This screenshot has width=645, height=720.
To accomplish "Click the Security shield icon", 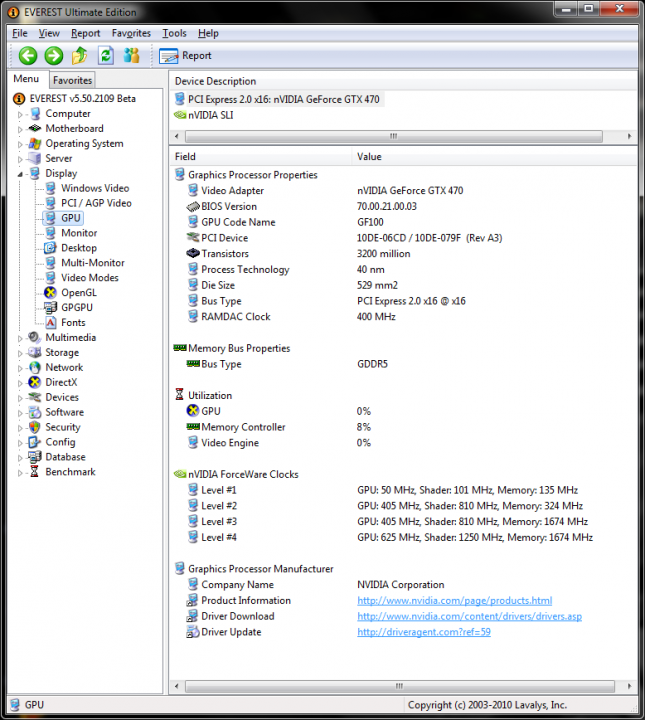I will [x=34, y=427].
